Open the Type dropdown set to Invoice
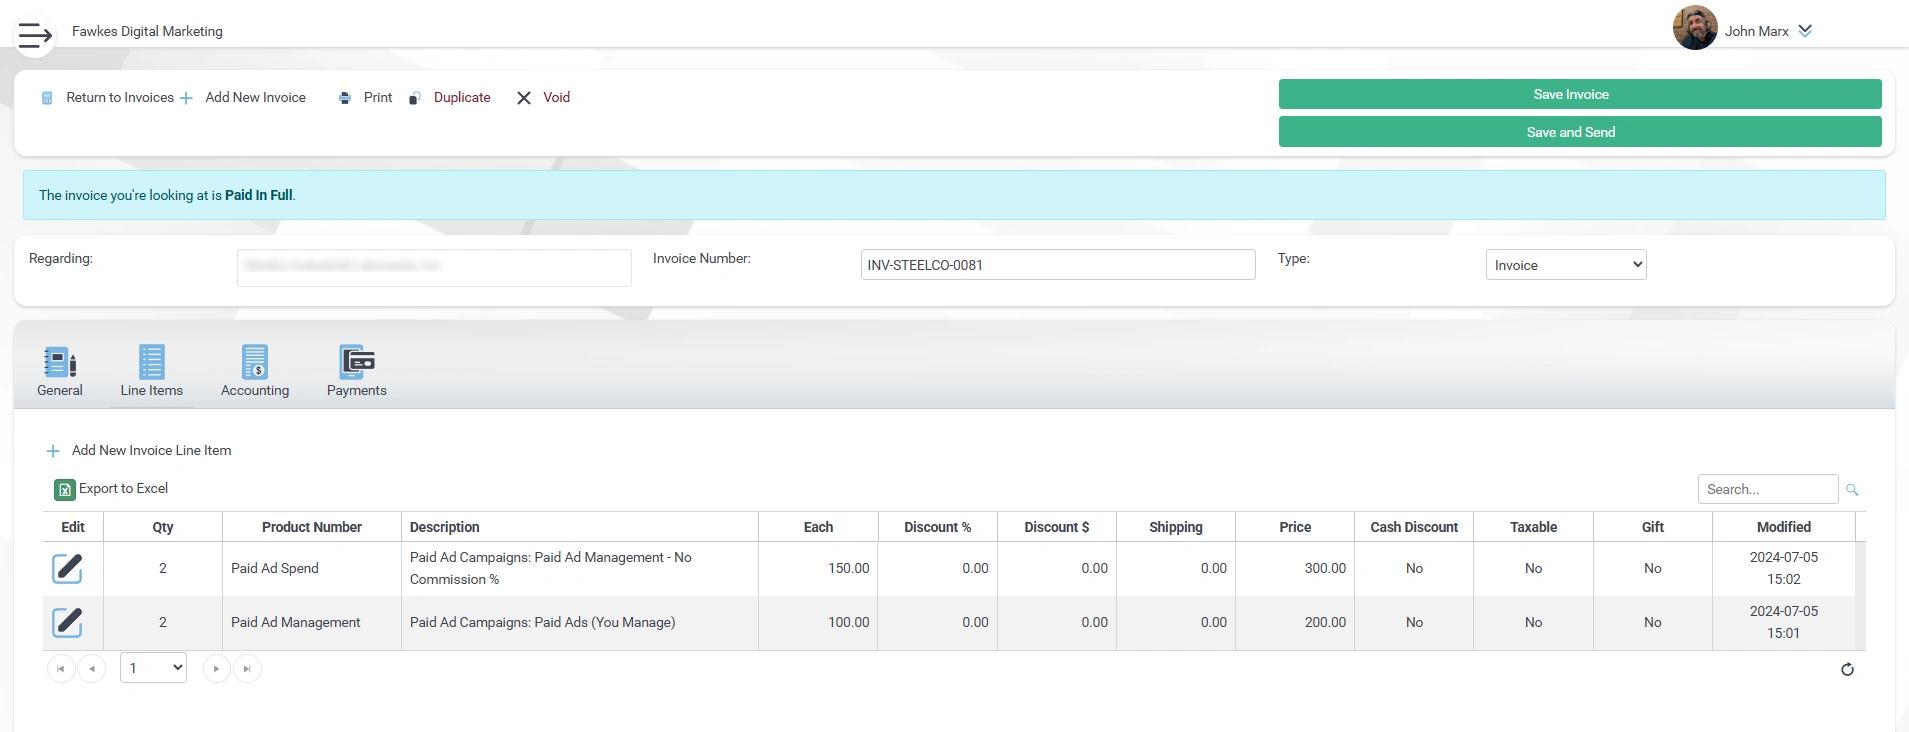This screenshot has width=1909, height=732. pos(1566,265)
